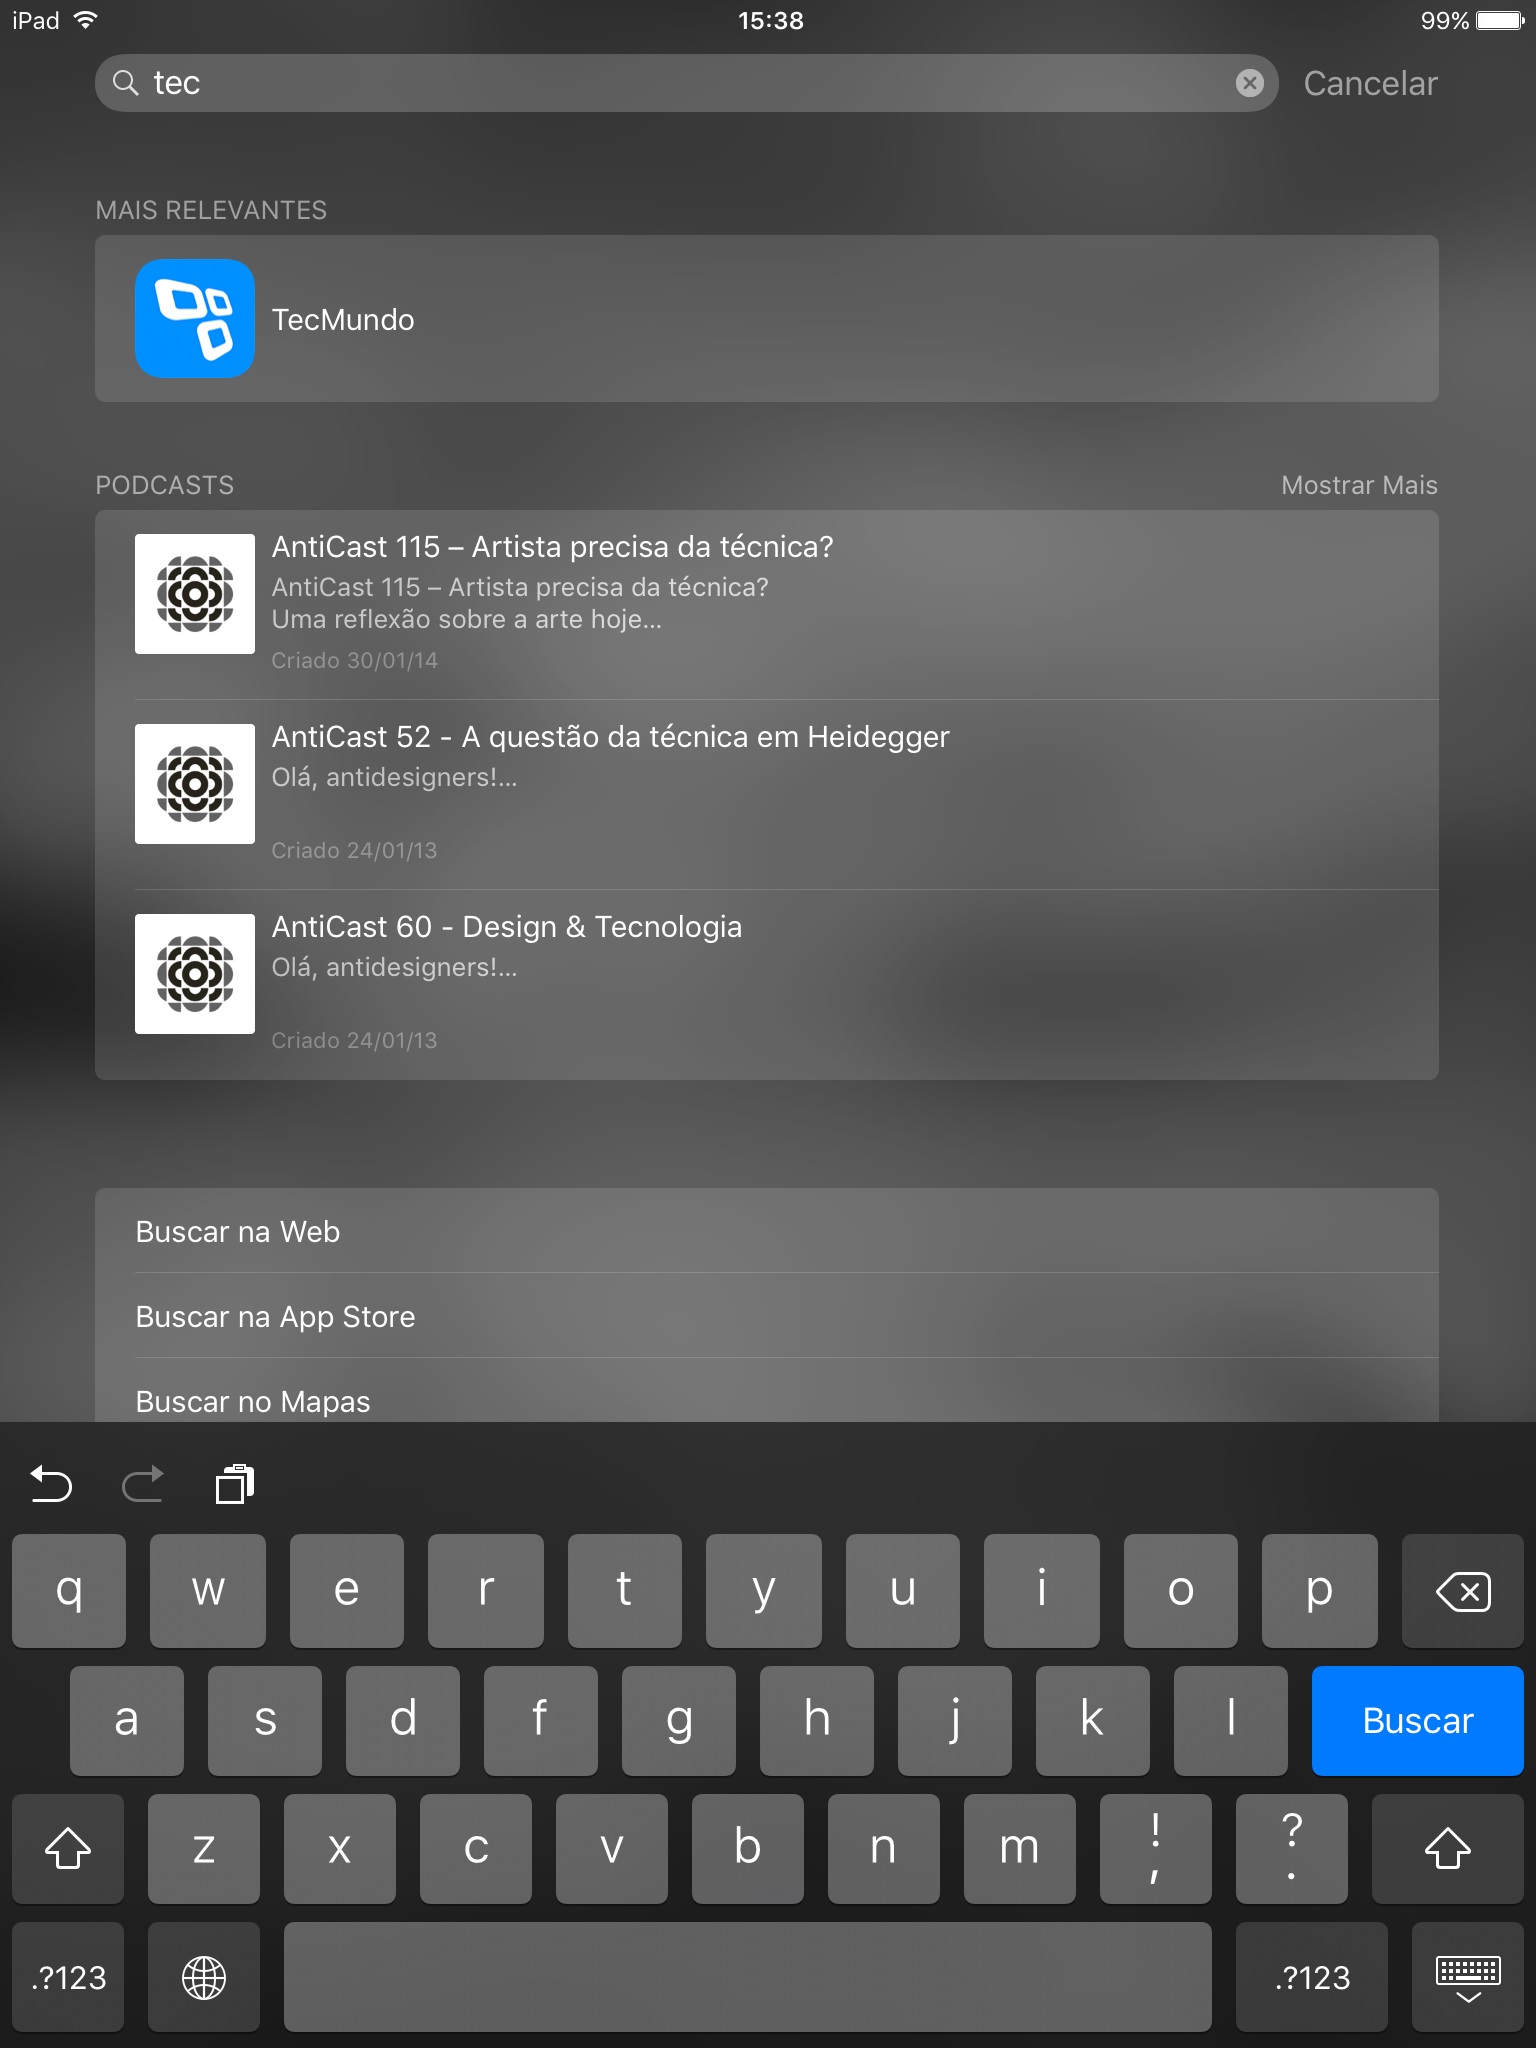Tap the t key
Viewport: 1536px width, 2048px height.
pos(625,1591)
